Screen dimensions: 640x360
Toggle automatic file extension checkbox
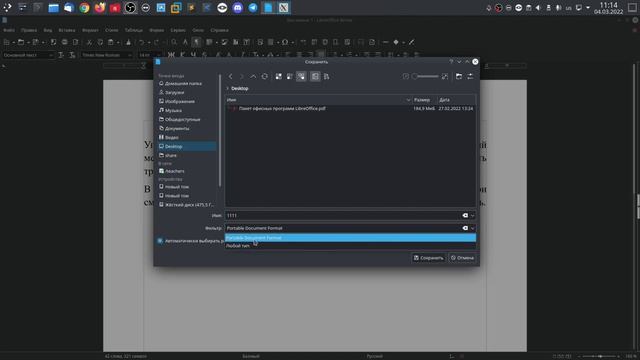tap(160, 241)
